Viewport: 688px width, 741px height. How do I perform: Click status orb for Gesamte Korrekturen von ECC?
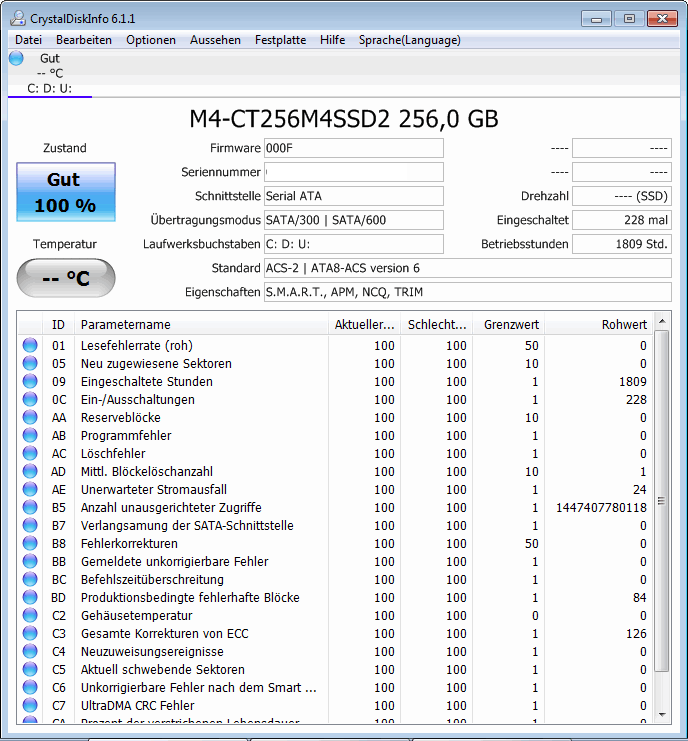(30, 633)
